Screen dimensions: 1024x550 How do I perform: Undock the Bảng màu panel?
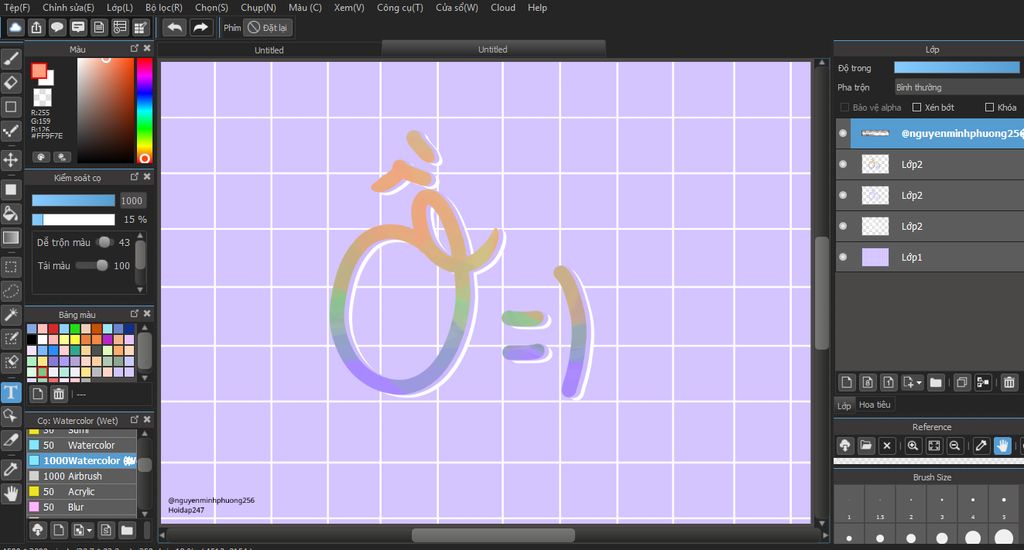(135, 314)
